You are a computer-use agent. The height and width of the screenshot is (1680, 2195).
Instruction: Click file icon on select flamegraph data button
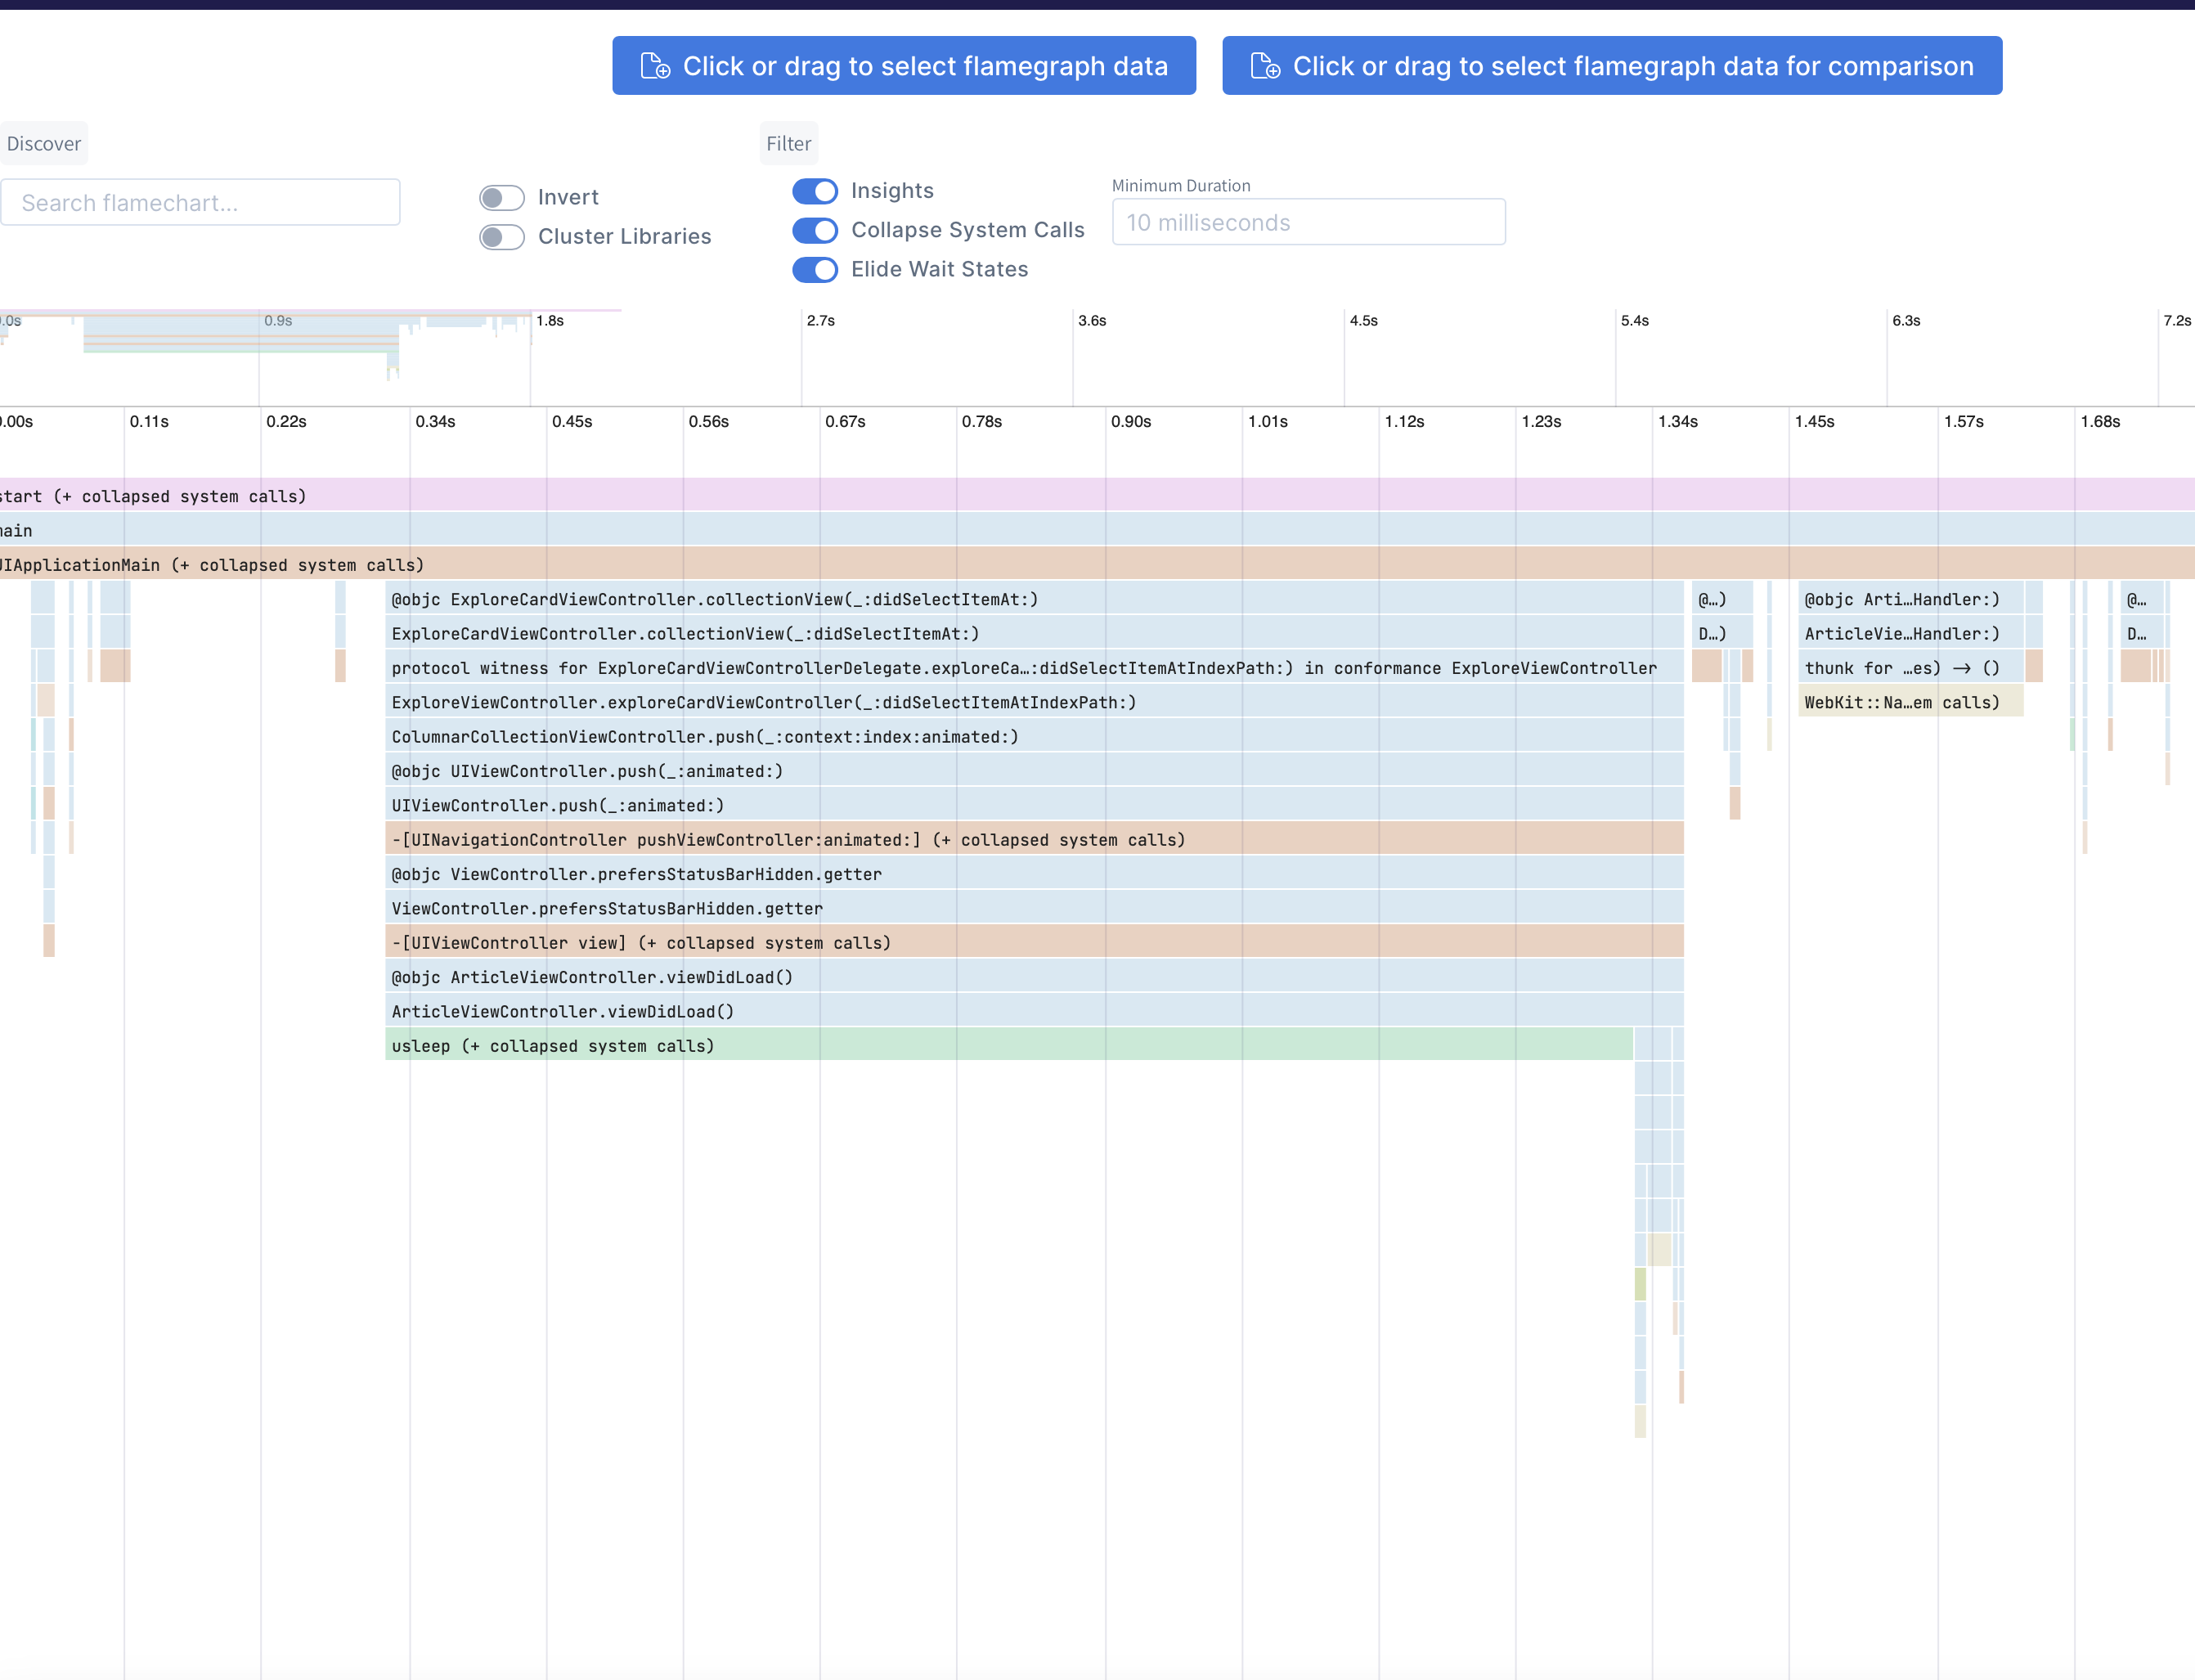click(655, 66)
